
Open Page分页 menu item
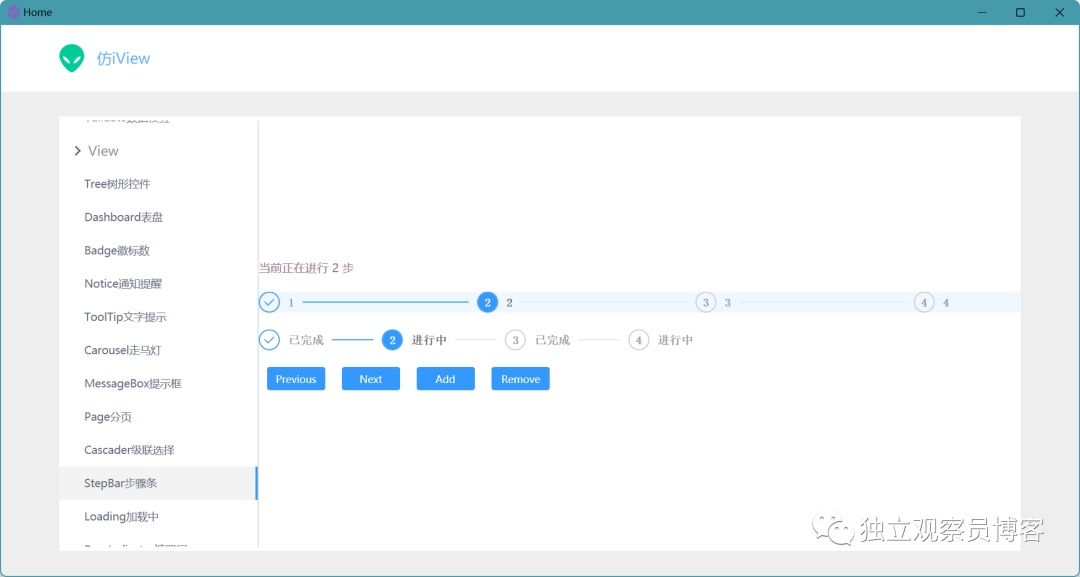click(158, 417)
